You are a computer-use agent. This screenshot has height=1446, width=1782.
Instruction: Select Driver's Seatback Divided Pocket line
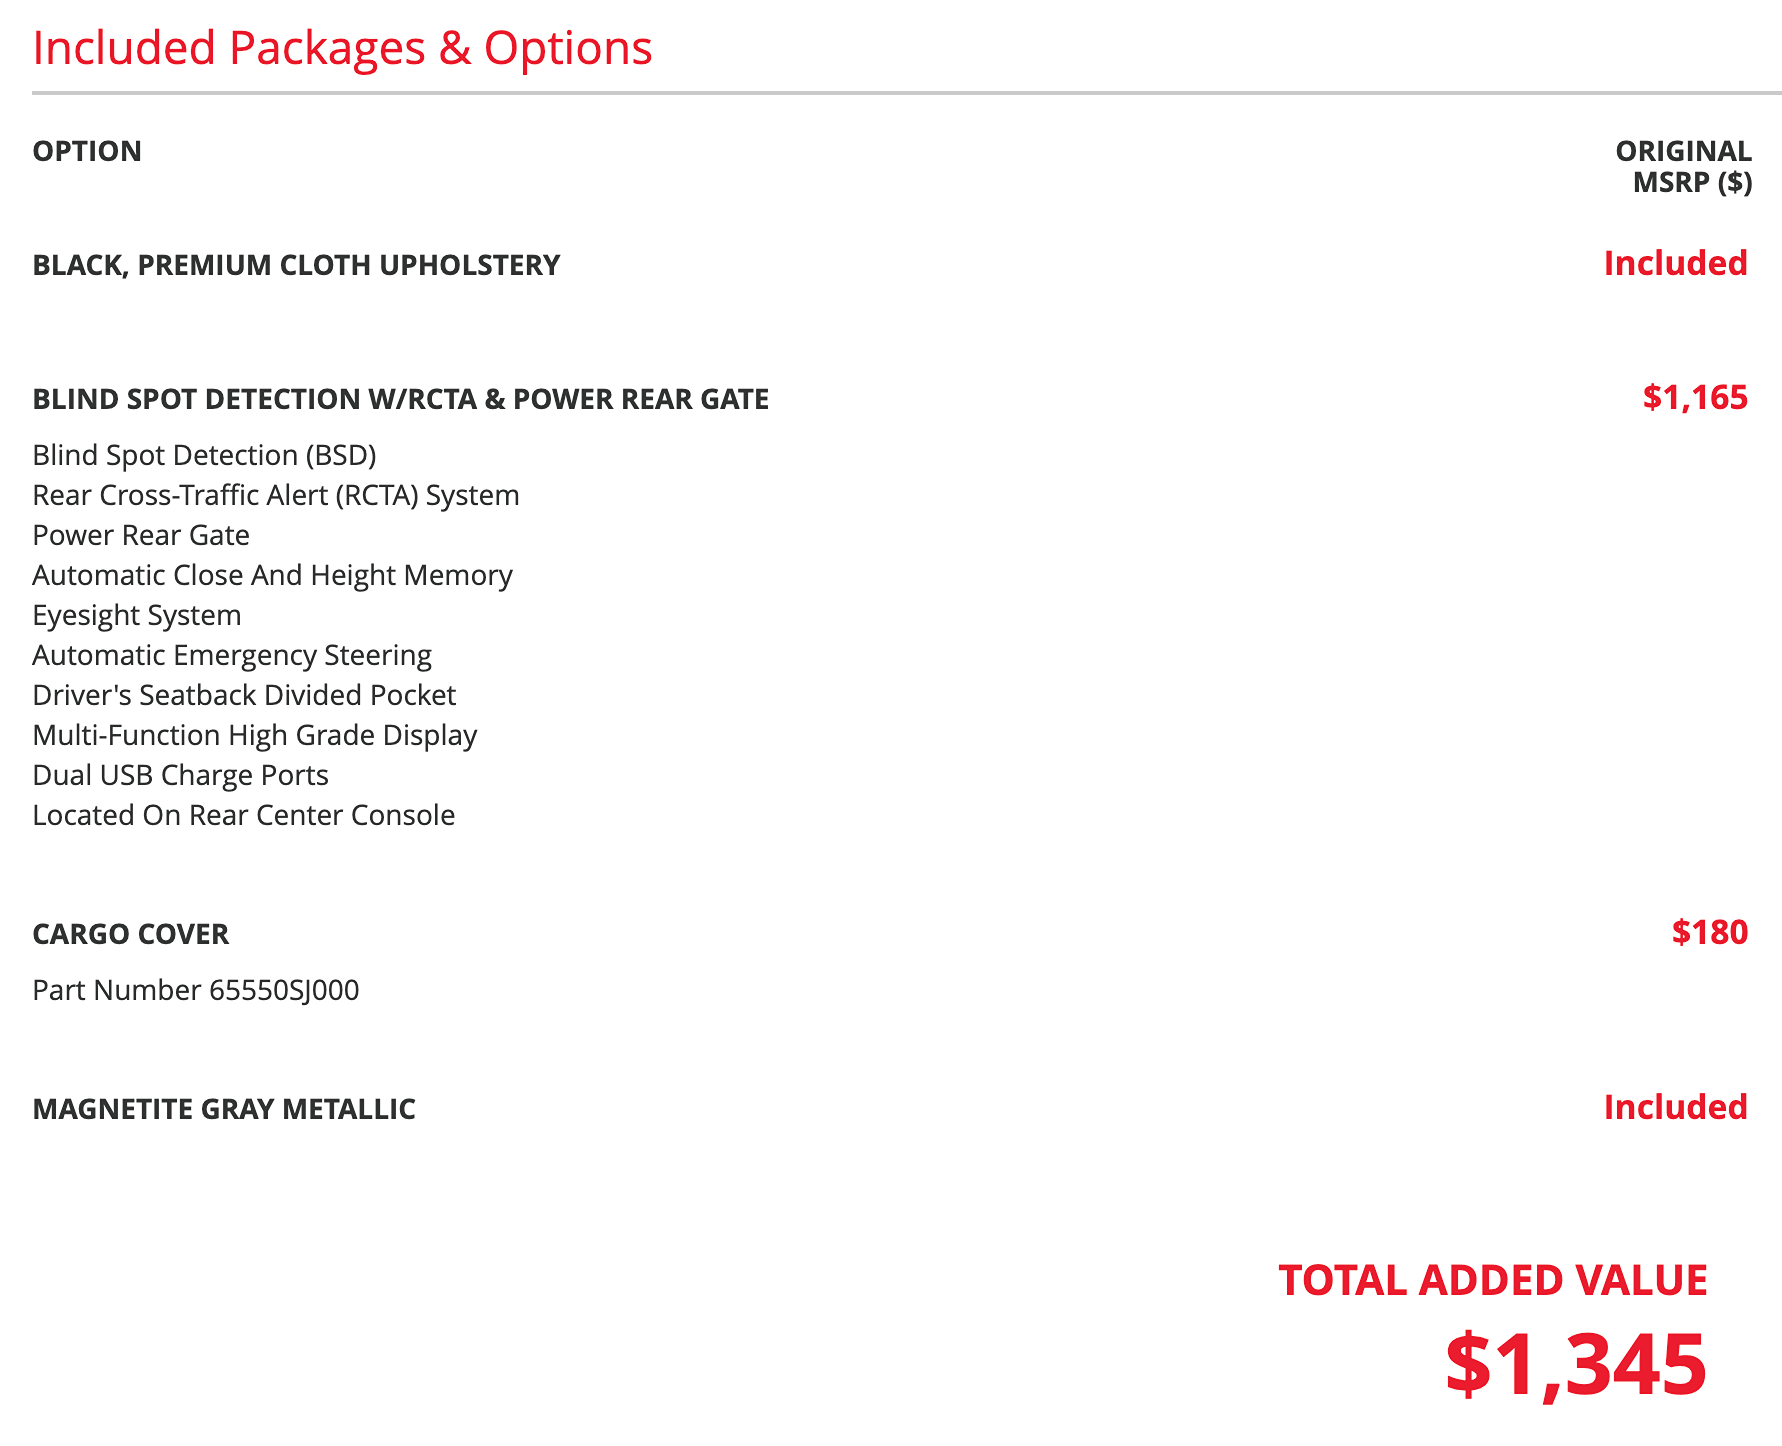pos(244,695)
